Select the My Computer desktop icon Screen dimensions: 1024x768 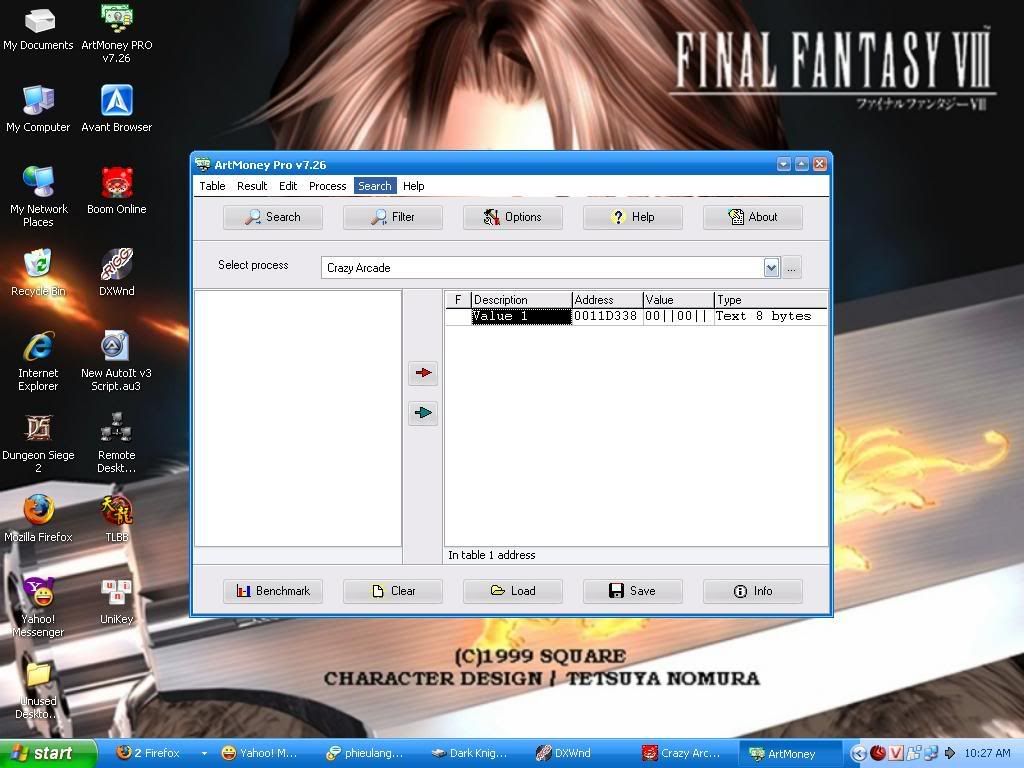(x=39, y=109)
